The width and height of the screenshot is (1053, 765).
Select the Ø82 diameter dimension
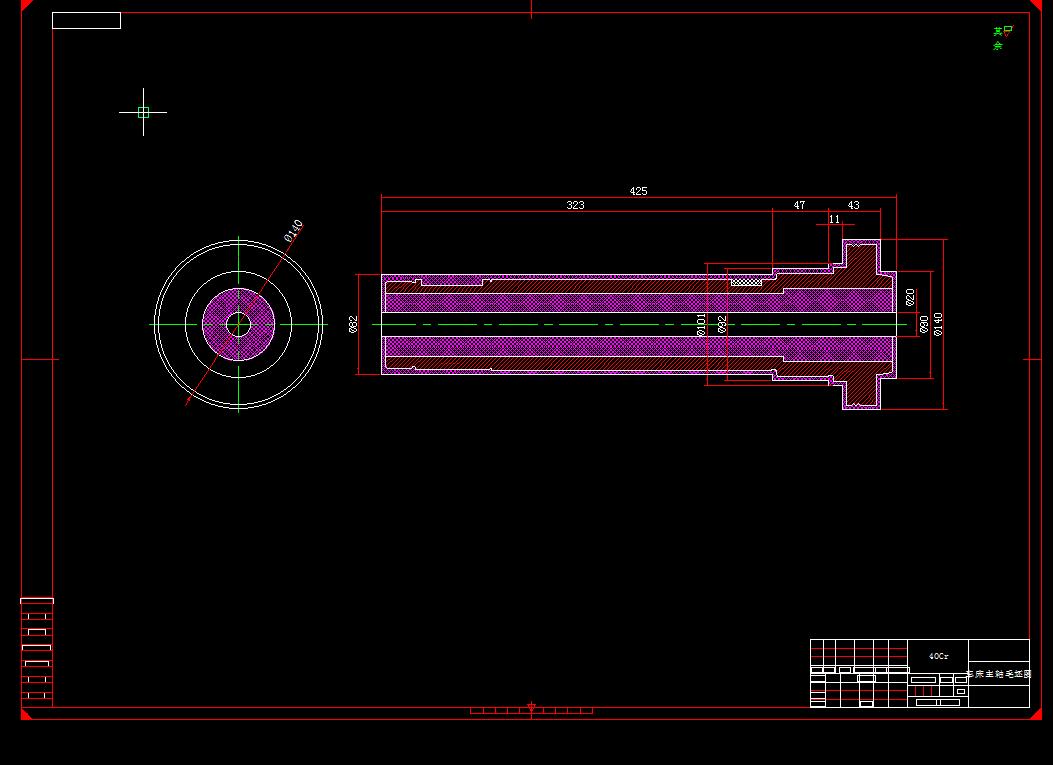click(353, 324)
